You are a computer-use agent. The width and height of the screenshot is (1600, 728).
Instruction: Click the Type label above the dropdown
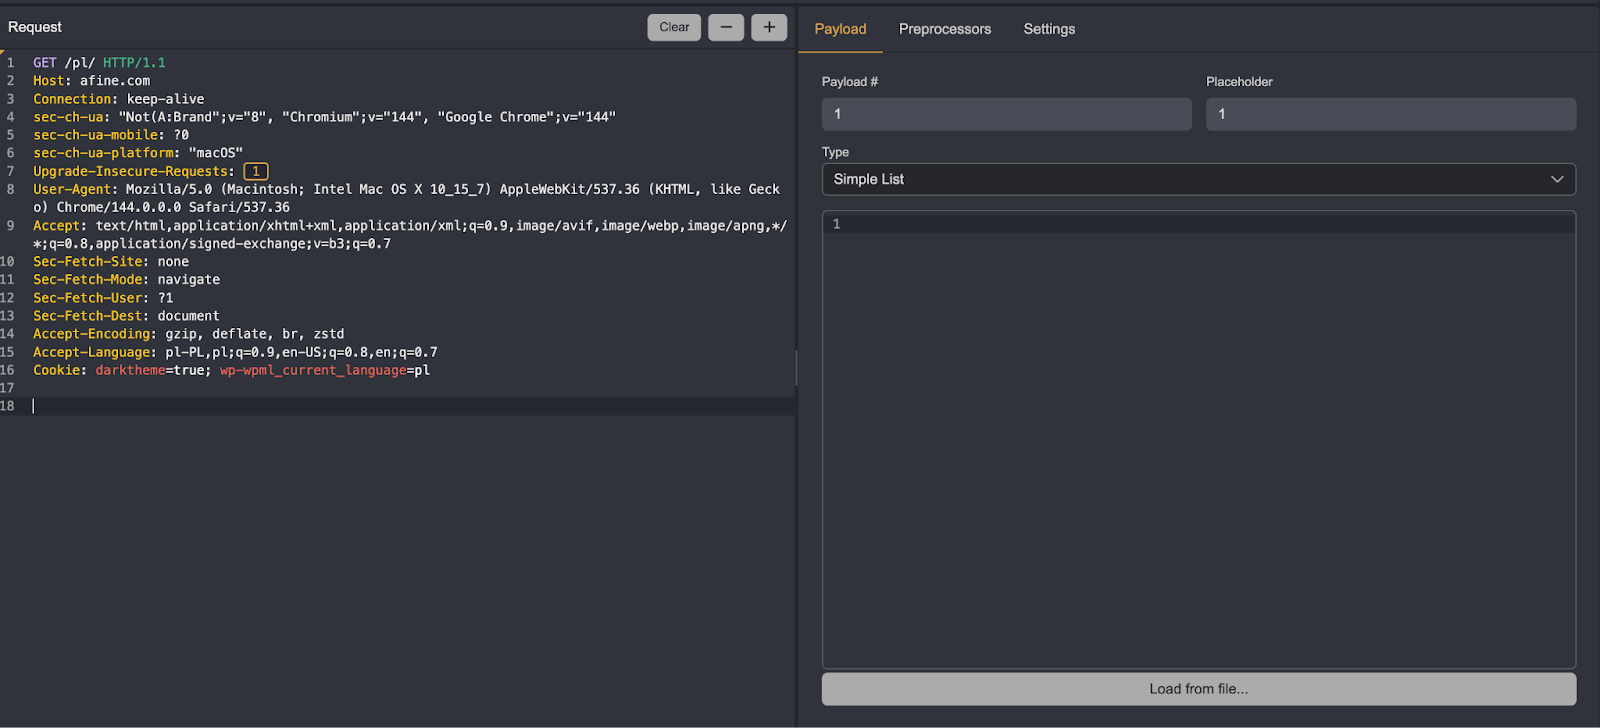tap(835, 152)
